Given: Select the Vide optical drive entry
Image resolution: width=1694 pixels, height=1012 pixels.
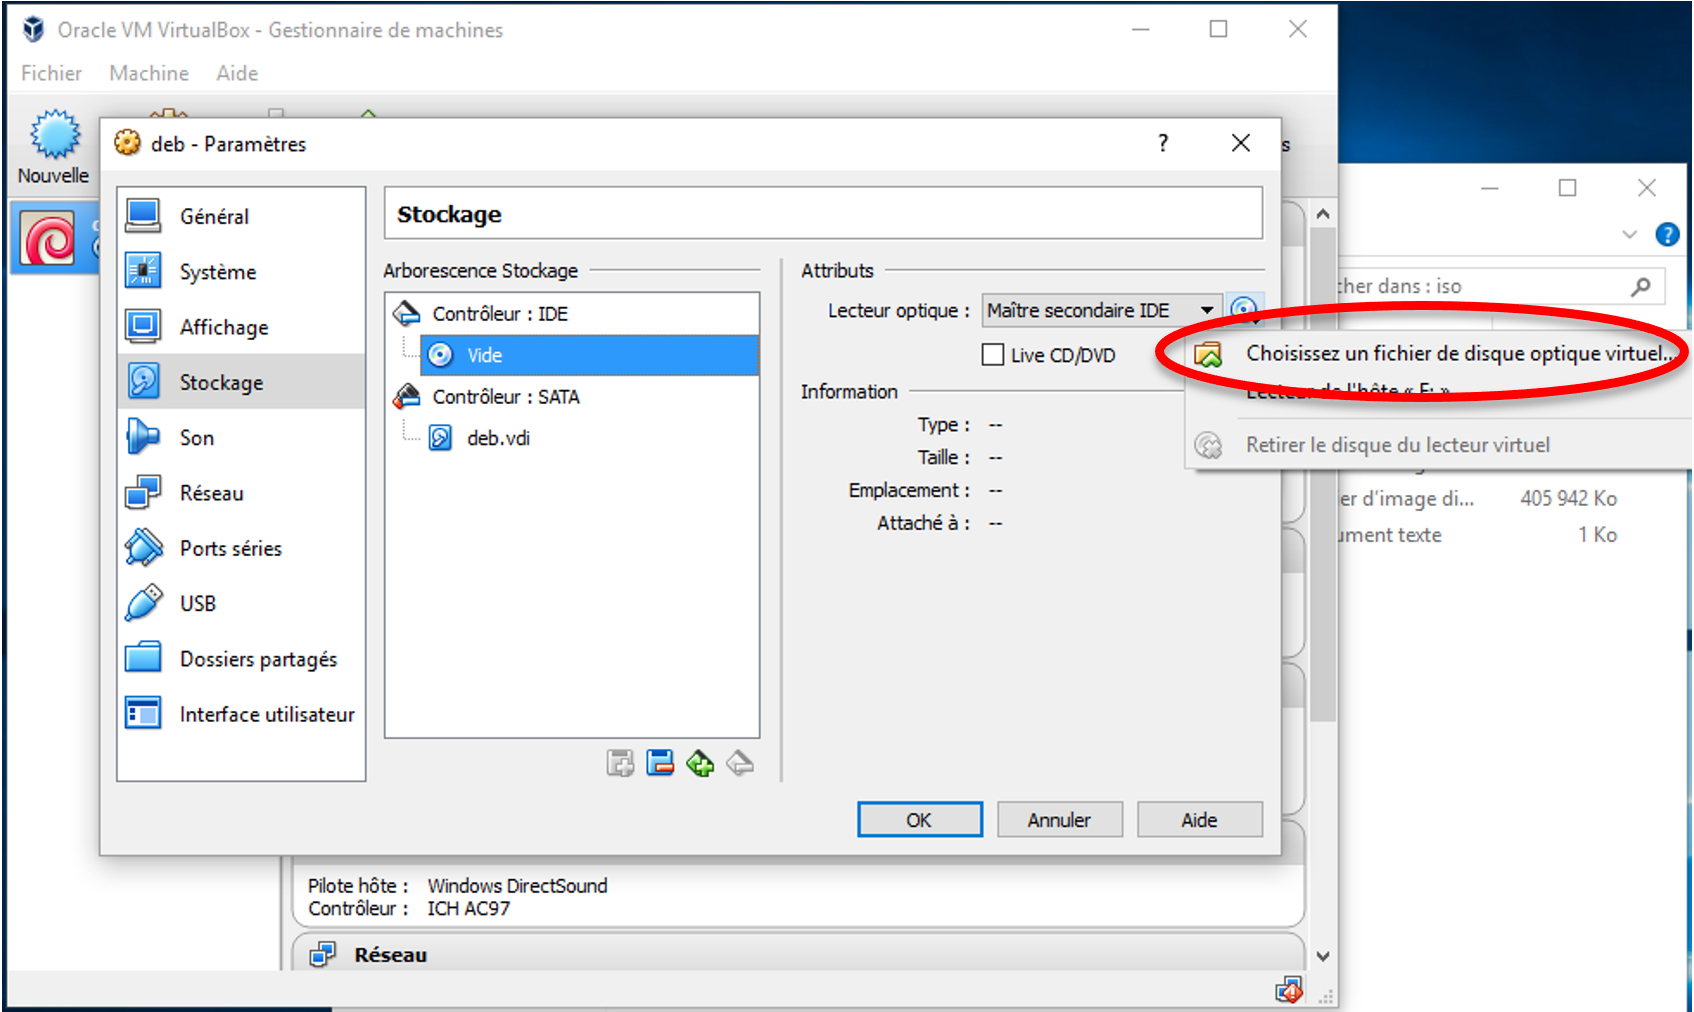Looking at the screenshot, I should [x=589, y=355].
